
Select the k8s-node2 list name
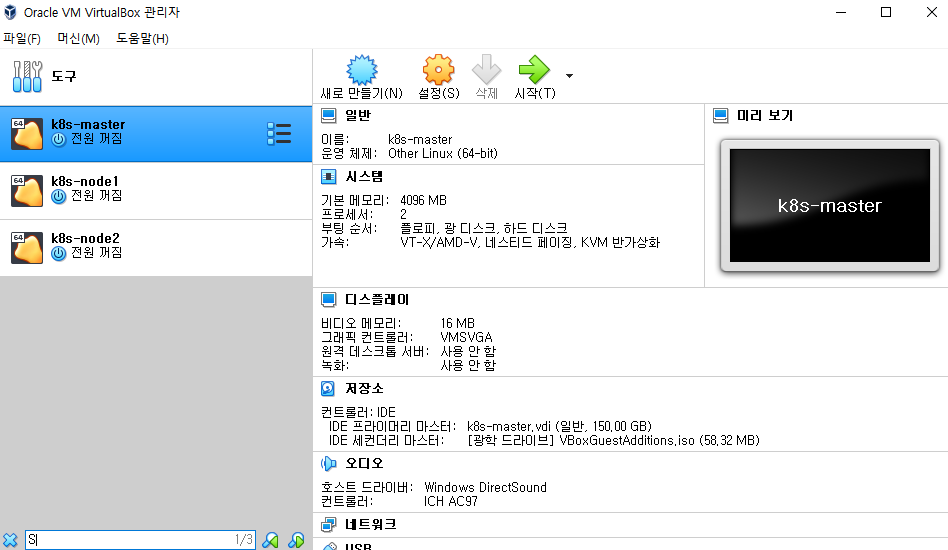coord(85,238)
